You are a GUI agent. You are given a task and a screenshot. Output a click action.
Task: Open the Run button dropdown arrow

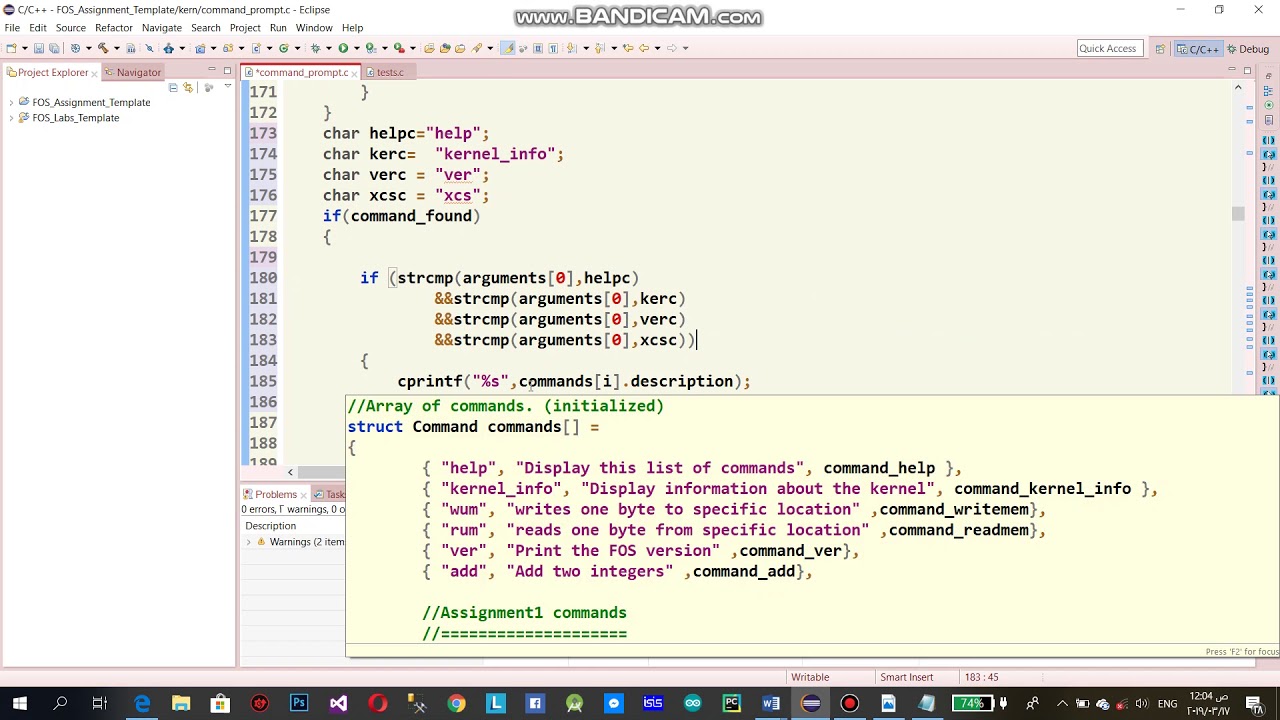point(356,48)
